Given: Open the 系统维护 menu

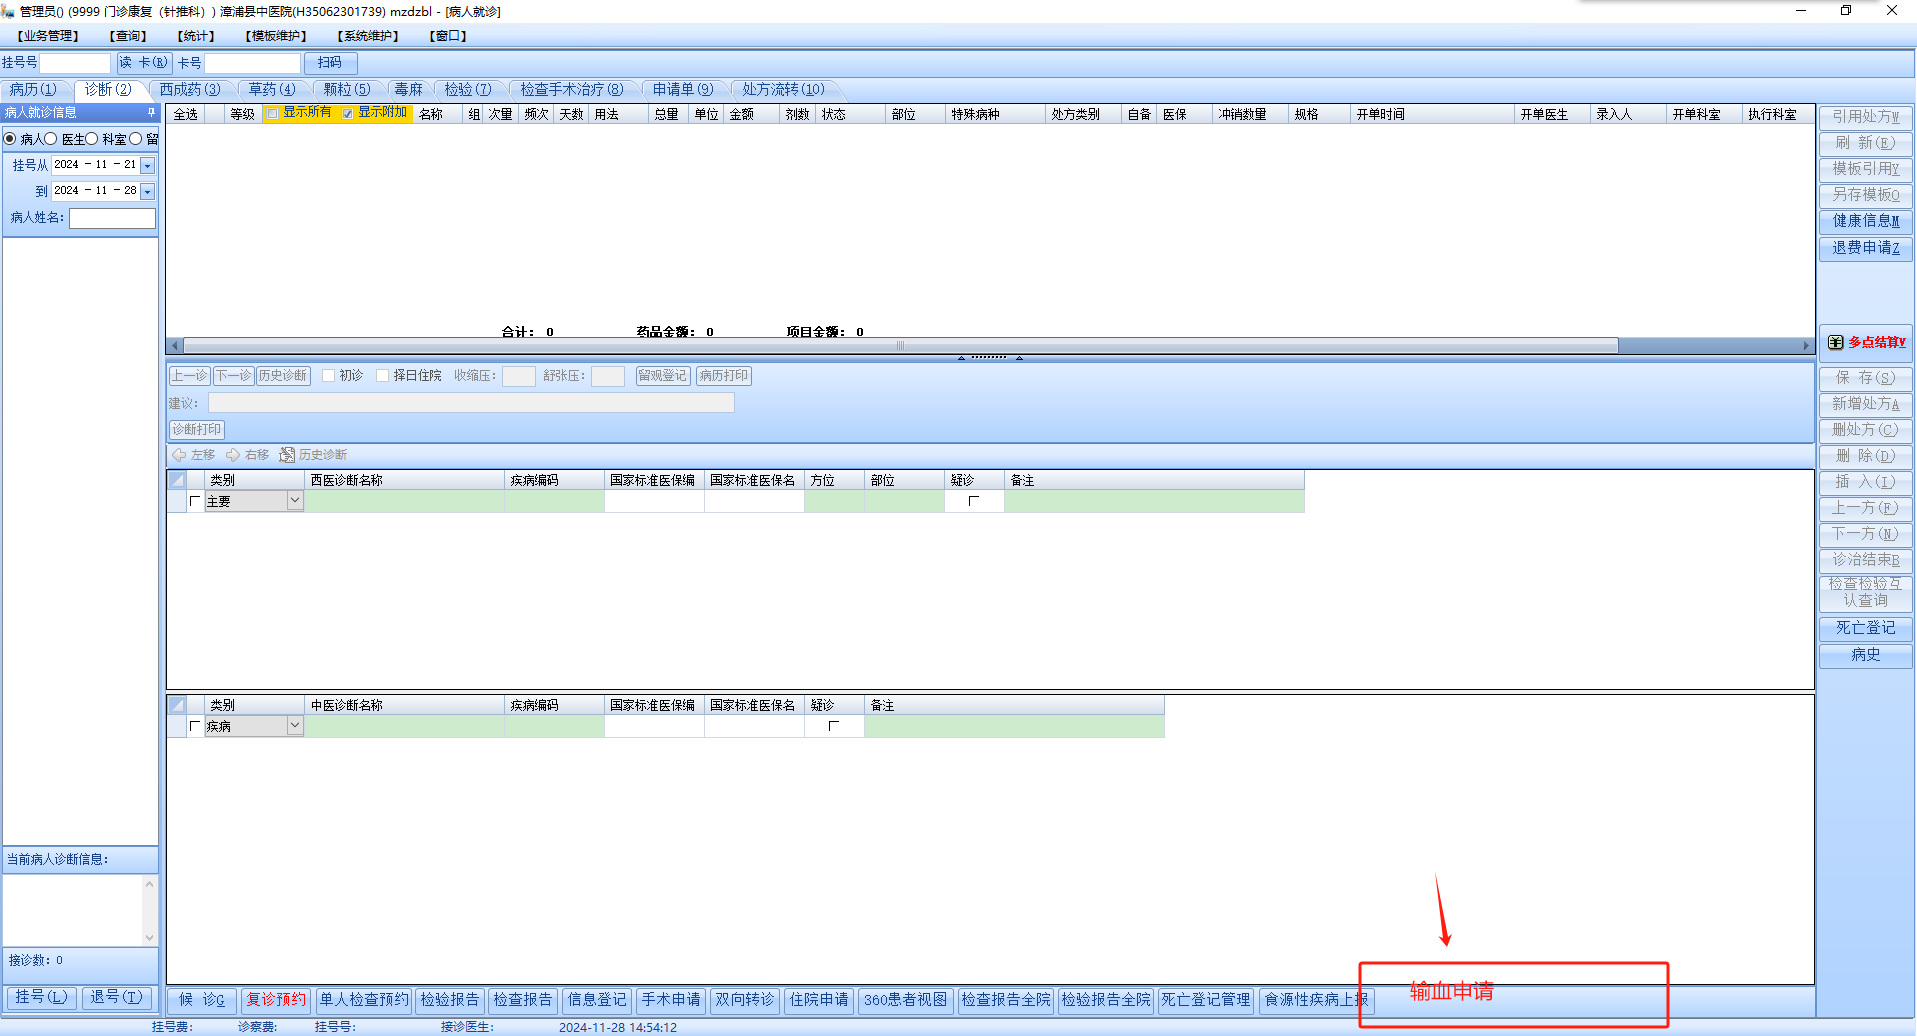Looking at the screenshot, I should (368, 36).
